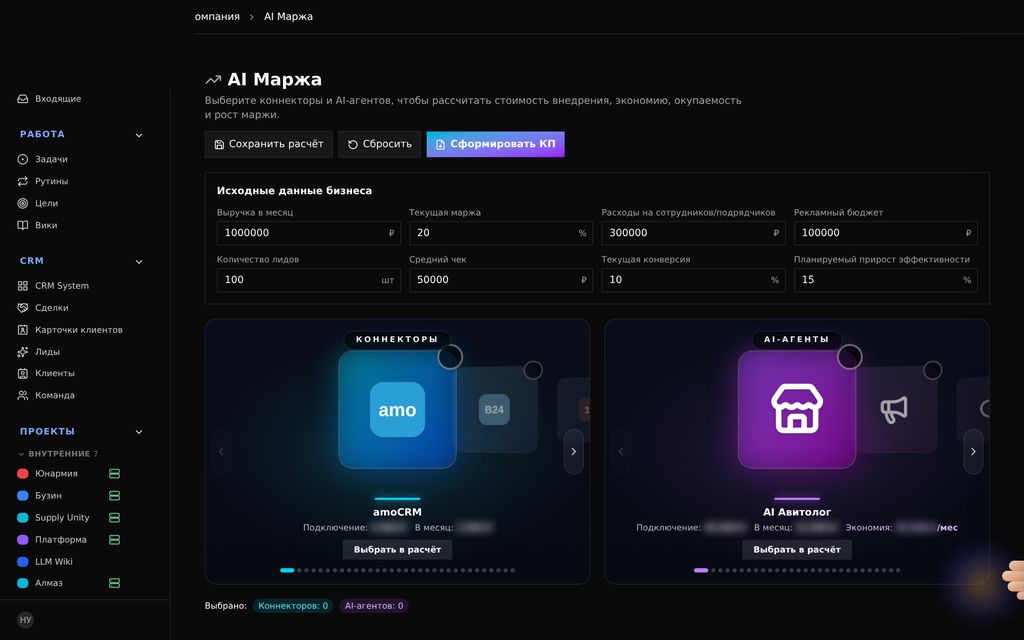This screenshot has width=1024, height=640.
Task: Click the database icon next to Юнармия
Action: [x=114, y=473]
